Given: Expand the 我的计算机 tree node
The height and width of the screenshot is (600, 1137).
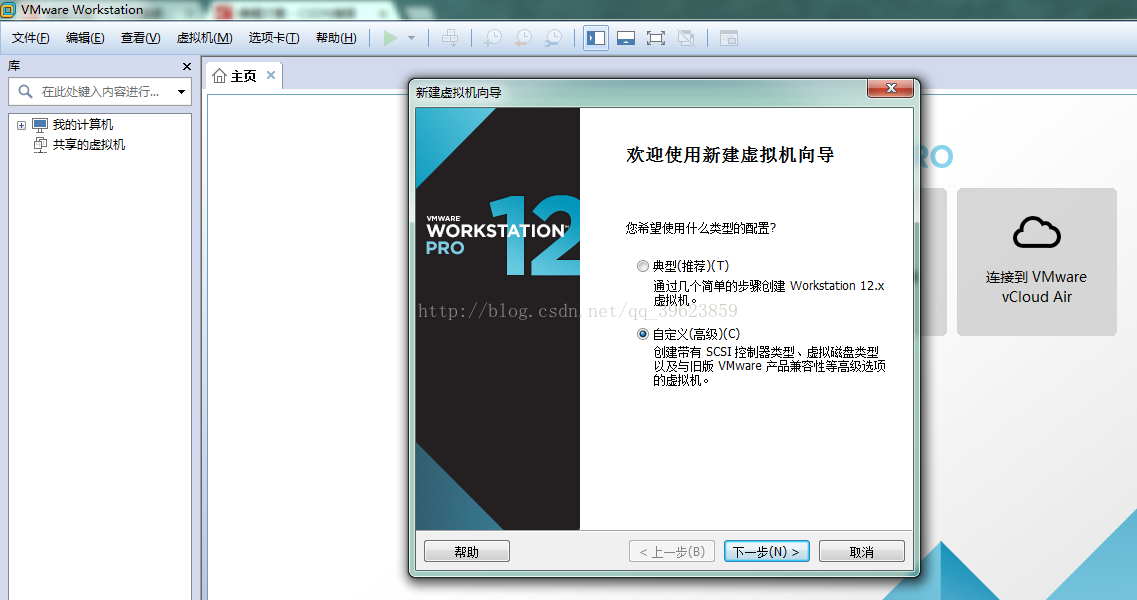Looking at the screenshot, I should click(21, 125).
